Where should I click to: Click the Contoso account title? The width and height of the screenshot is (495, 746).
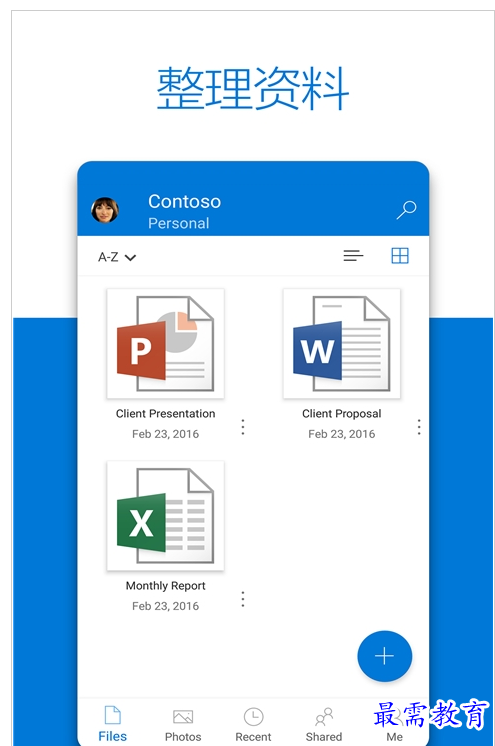(185, 201)
